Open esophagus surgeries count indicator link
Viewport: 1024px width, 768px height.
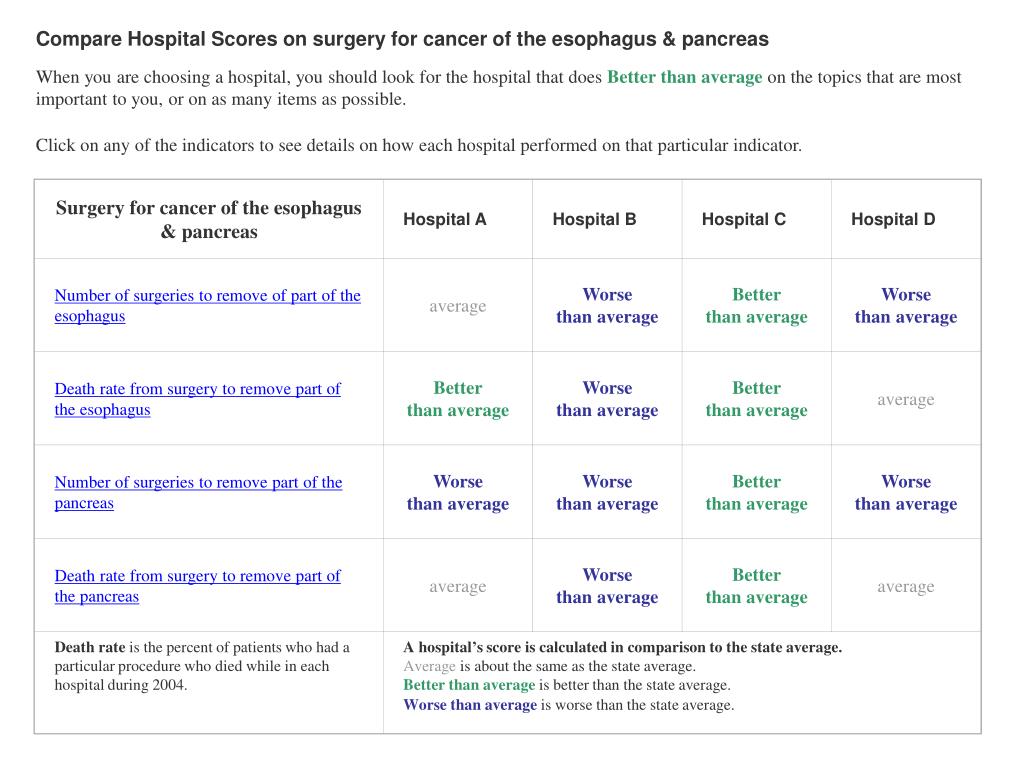click(208, 306)
